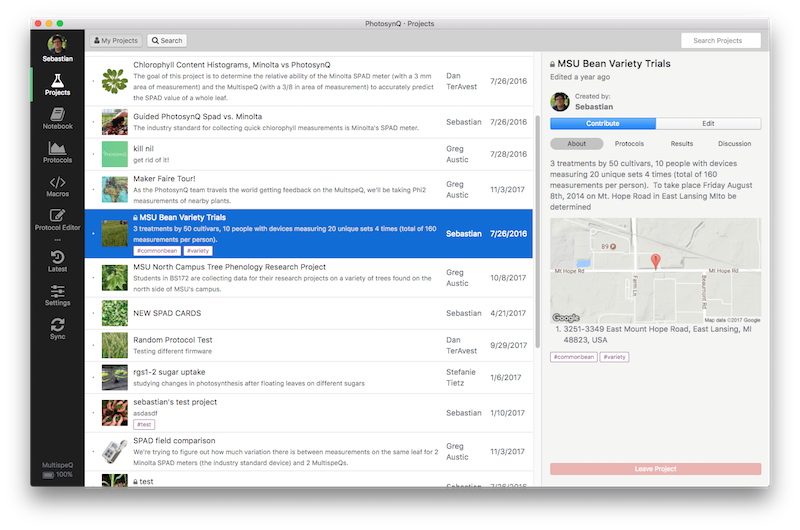Check the MultispeQ battery indicator
800x530 pixels.
coord(48,475)
